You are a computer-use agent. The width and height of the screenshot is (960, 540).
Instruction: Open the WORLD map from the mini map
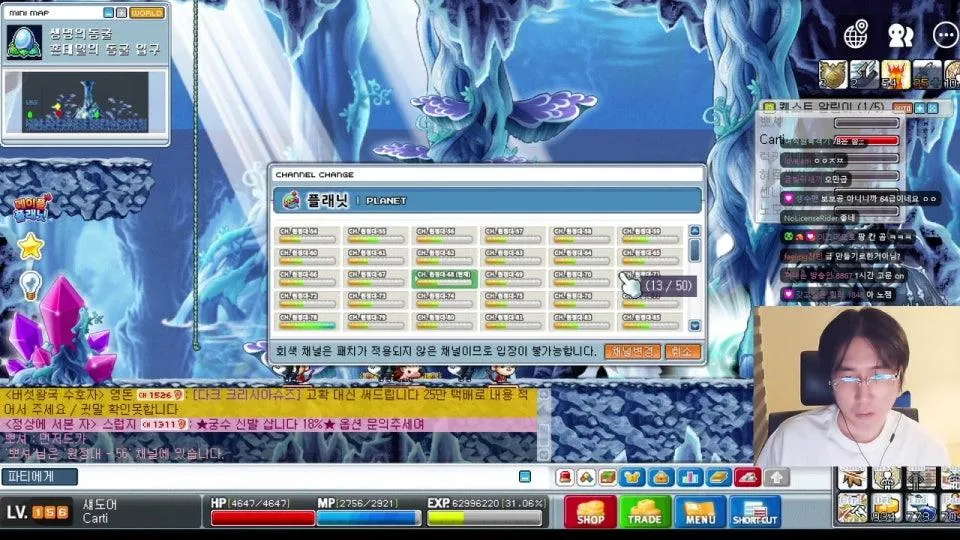[147, 12]
